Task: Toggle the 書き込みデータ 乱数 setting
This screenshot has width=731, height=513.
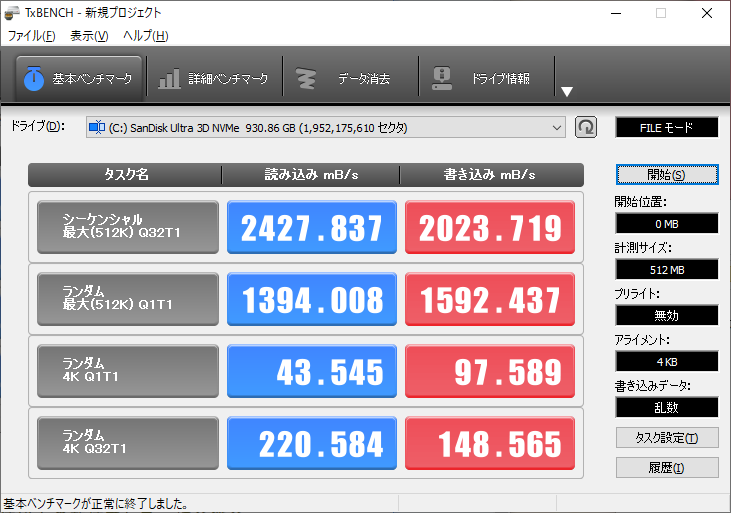Action: (666, 407)
